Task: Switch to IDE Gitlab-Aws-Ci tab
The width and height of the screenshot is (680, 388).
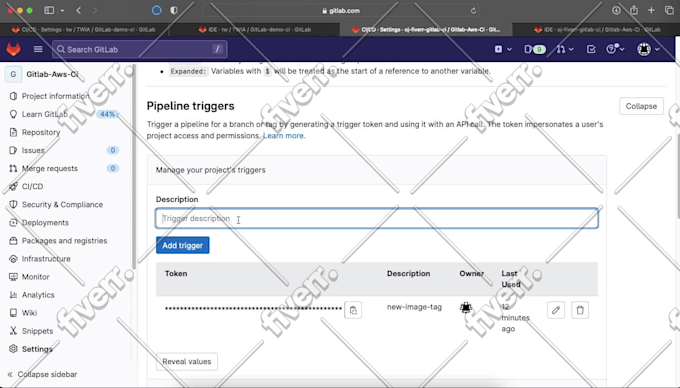Action: coord(597,29)
